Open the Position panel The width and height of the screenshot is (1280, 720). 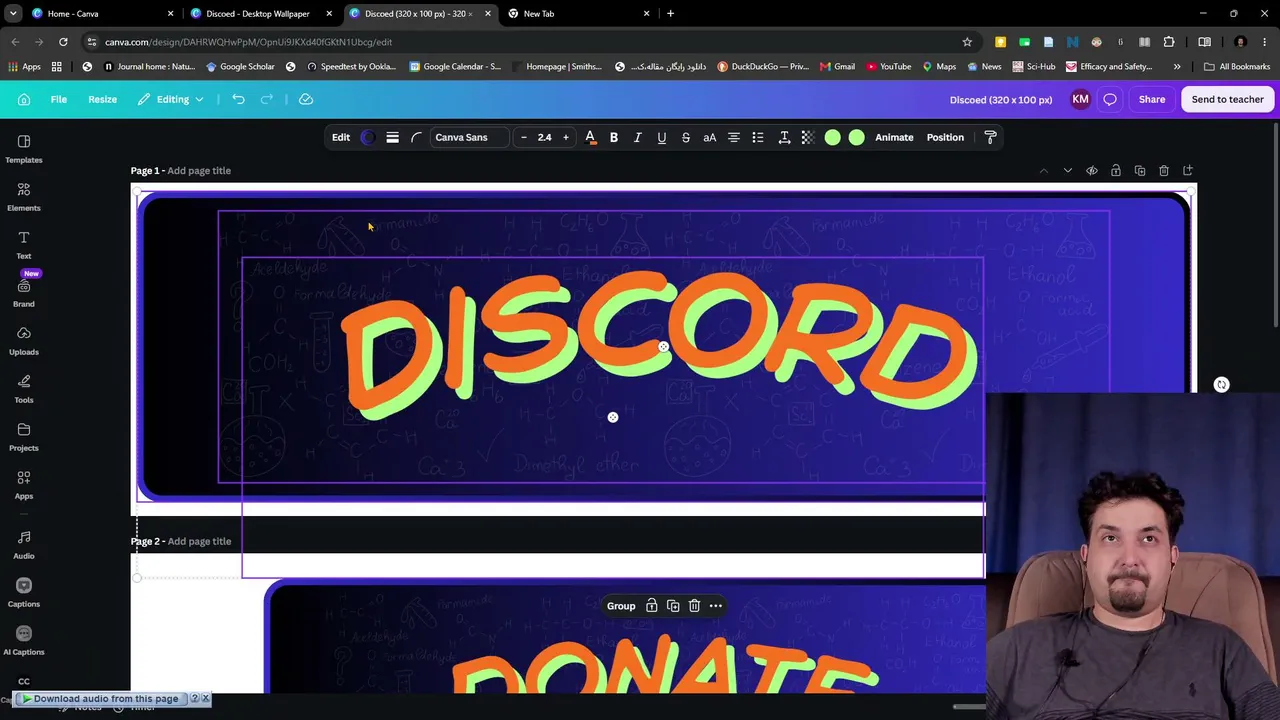(945, 137)
